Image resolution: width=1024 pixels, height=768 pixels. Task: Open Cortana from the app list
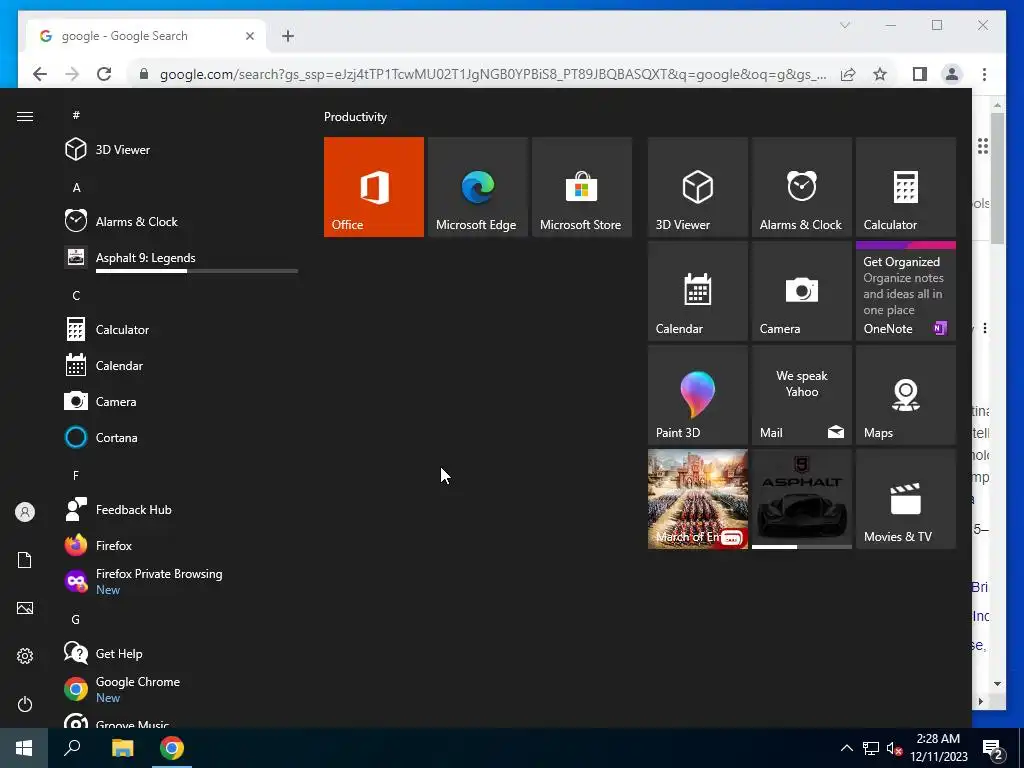coord(181,438)
